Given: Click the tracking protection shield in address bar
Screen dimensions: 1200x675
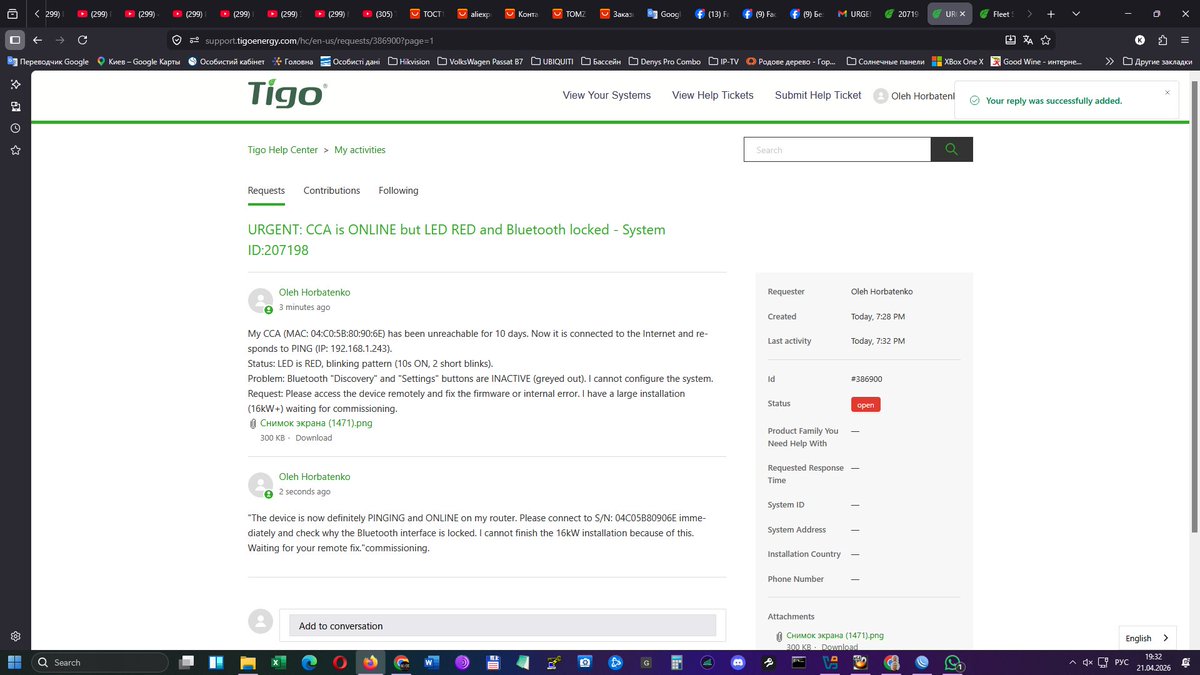Looking at the screenshot, I should pyautogui.click(x=176, y=41).
